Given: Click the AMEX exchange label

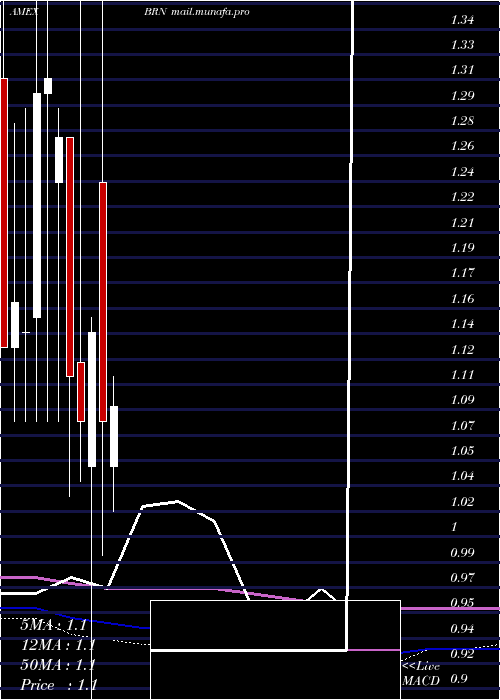Looking at the screenshot, I should tap(24, 12).
